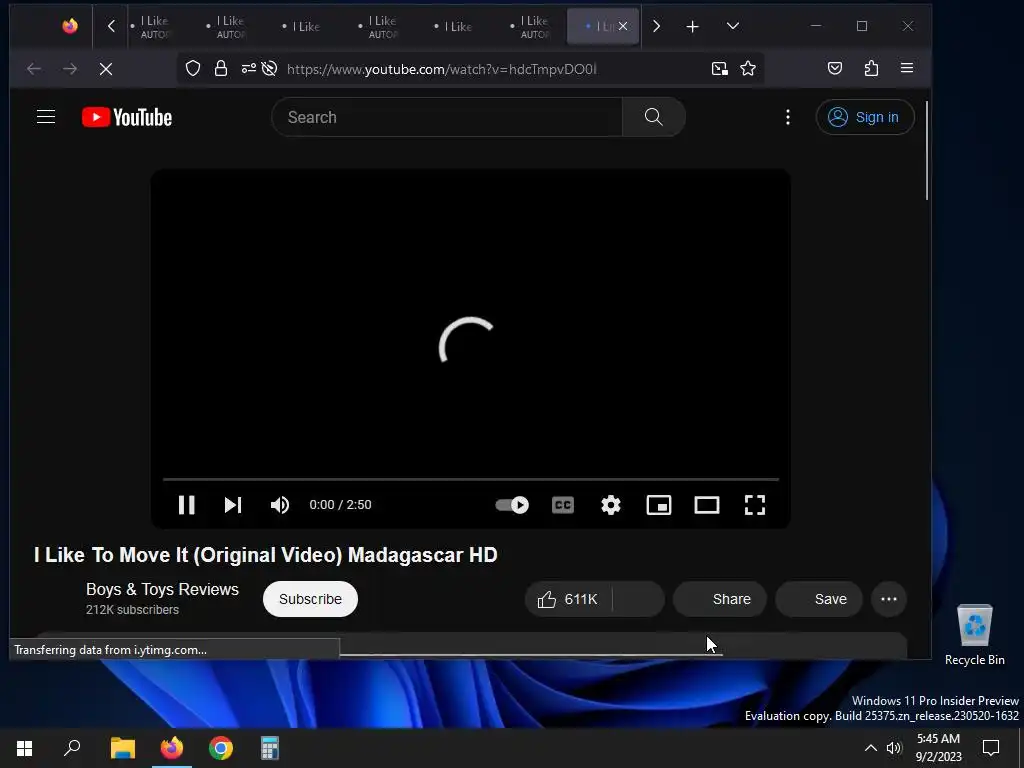Click the page vertical scrollbar

pos(927,150)
